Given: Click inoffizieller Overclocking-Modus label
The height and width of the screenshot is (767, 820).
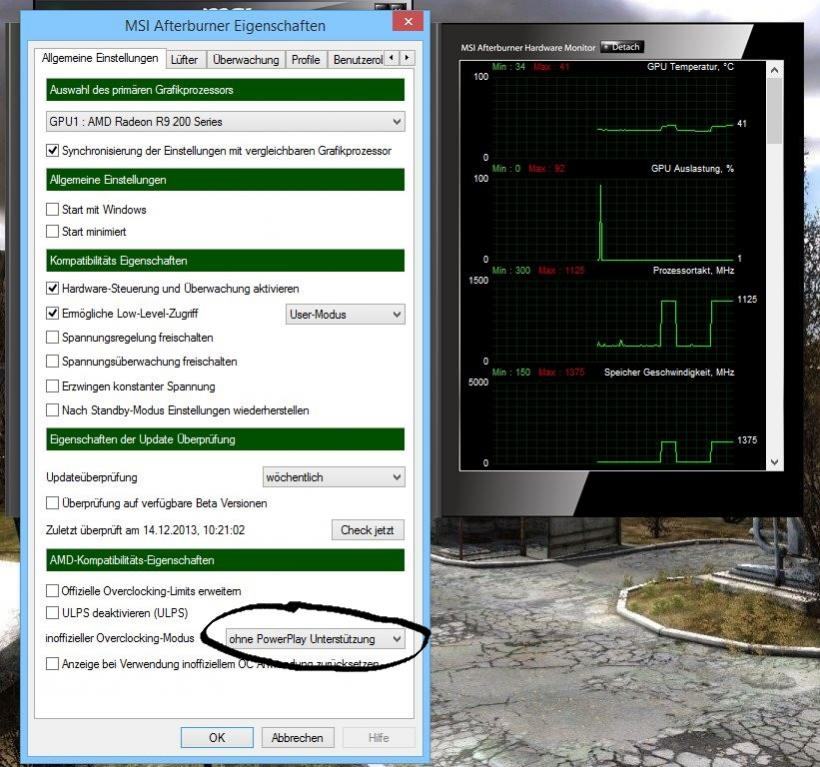Looking at the screenshot, I should pos(120,638).
